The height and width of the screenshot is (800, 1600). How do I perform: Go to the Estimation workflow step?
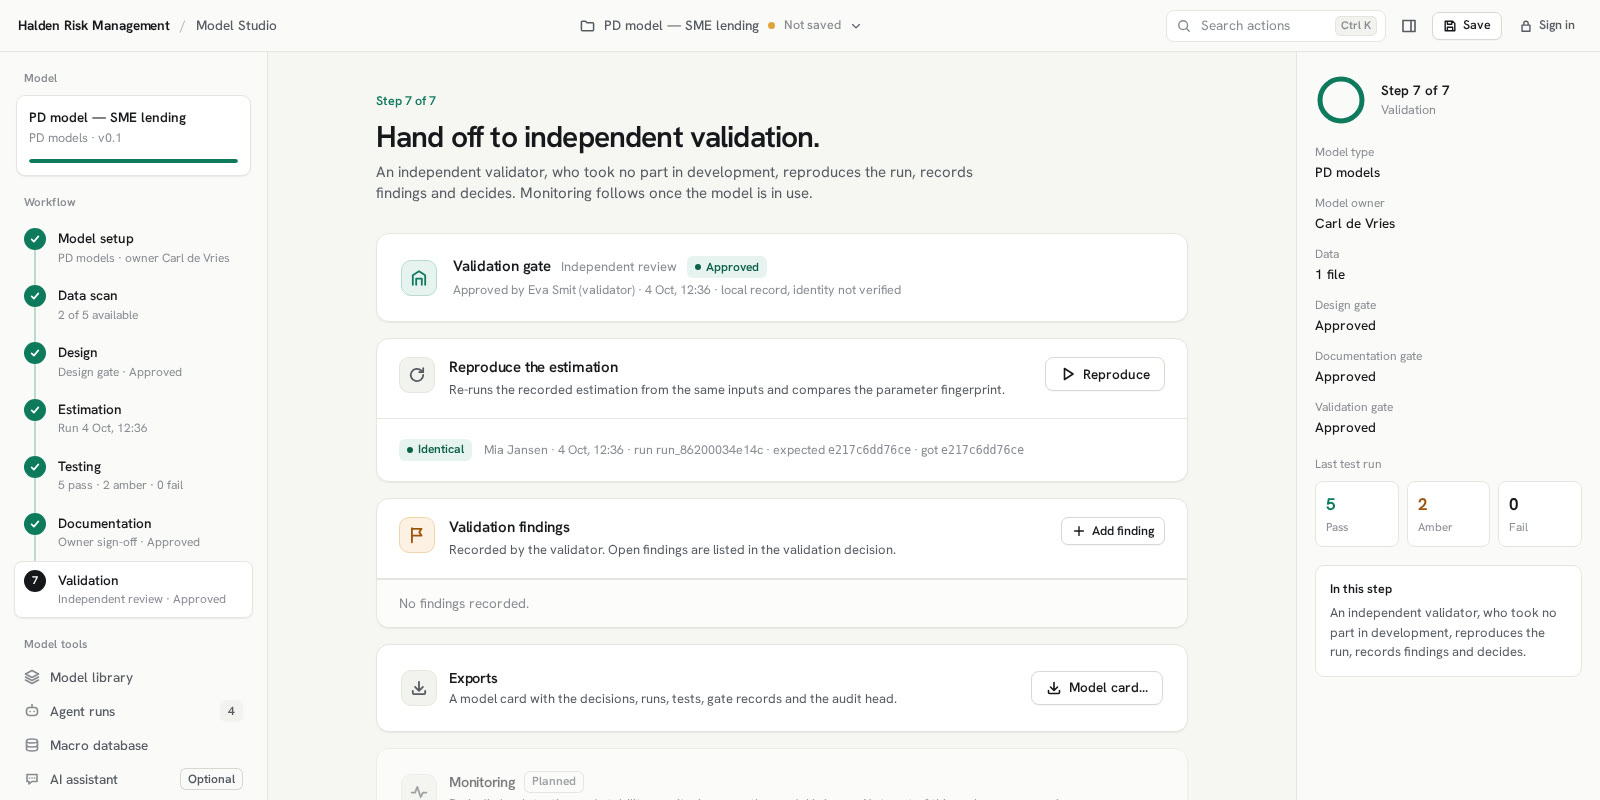point(133,418)
